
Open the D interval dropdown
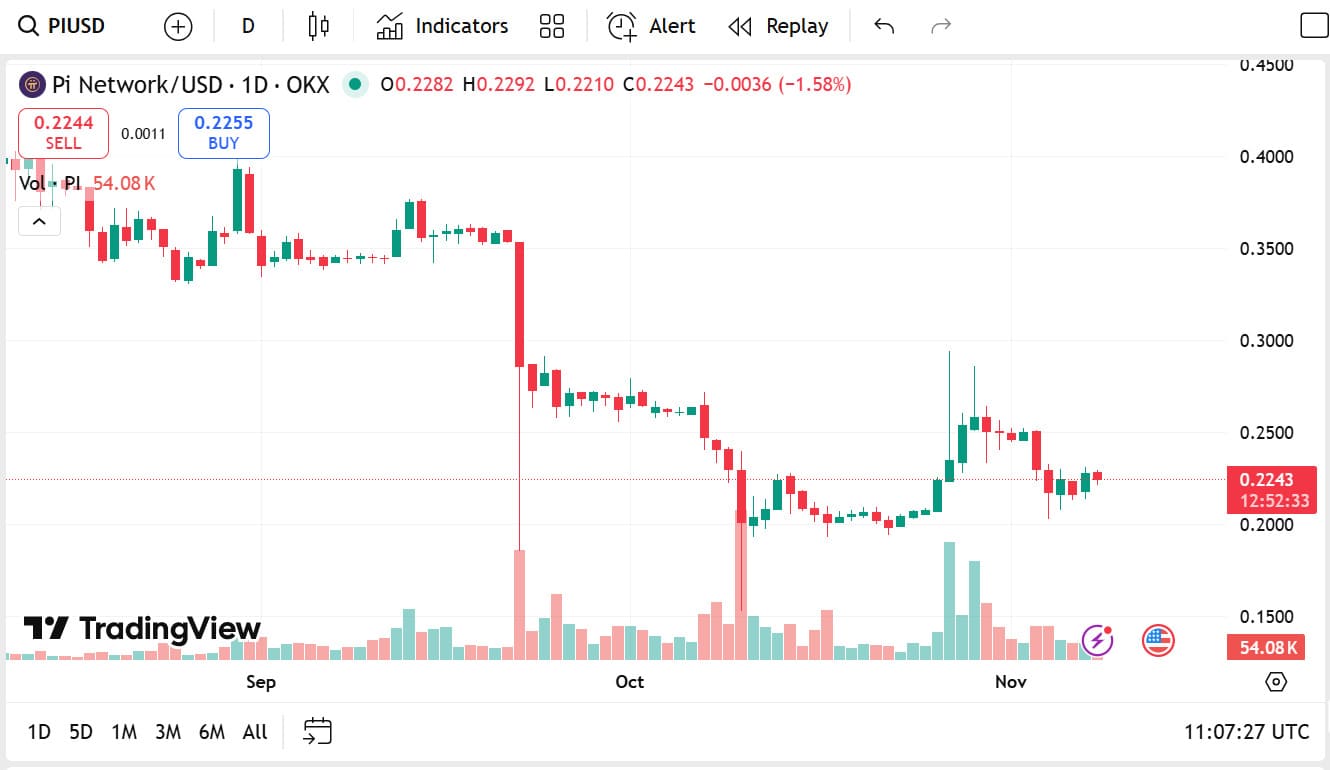(248, 26)
